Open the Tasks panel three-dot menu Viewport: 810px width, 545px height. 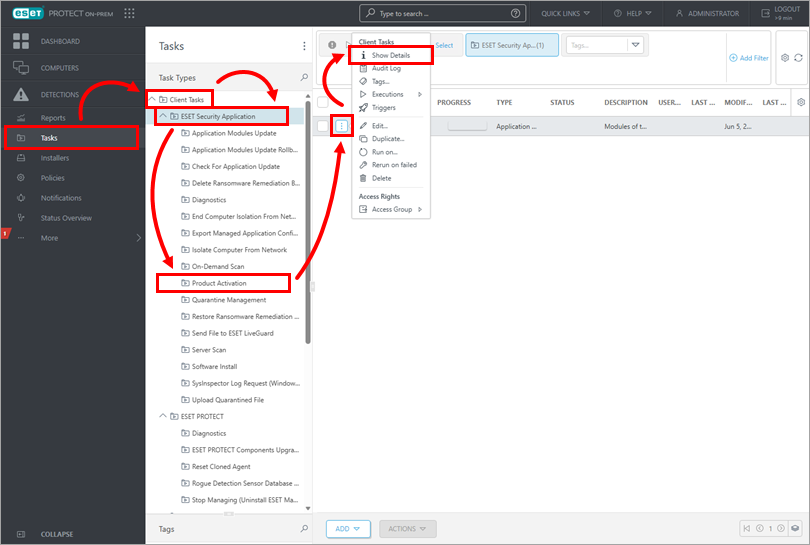(x=304, y=46)
